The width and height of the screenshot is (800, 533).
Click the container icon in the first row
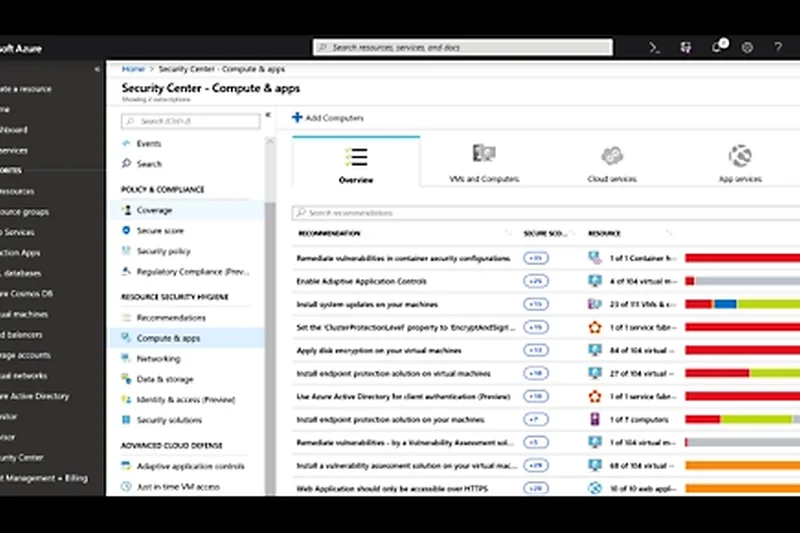[x=594, y=258]
